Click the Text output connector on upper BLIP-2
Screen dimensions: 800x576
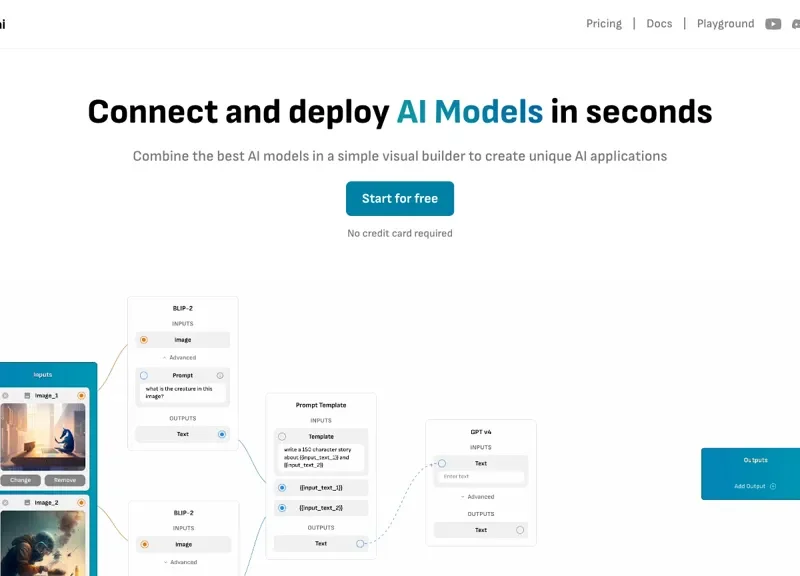point(222,434)
